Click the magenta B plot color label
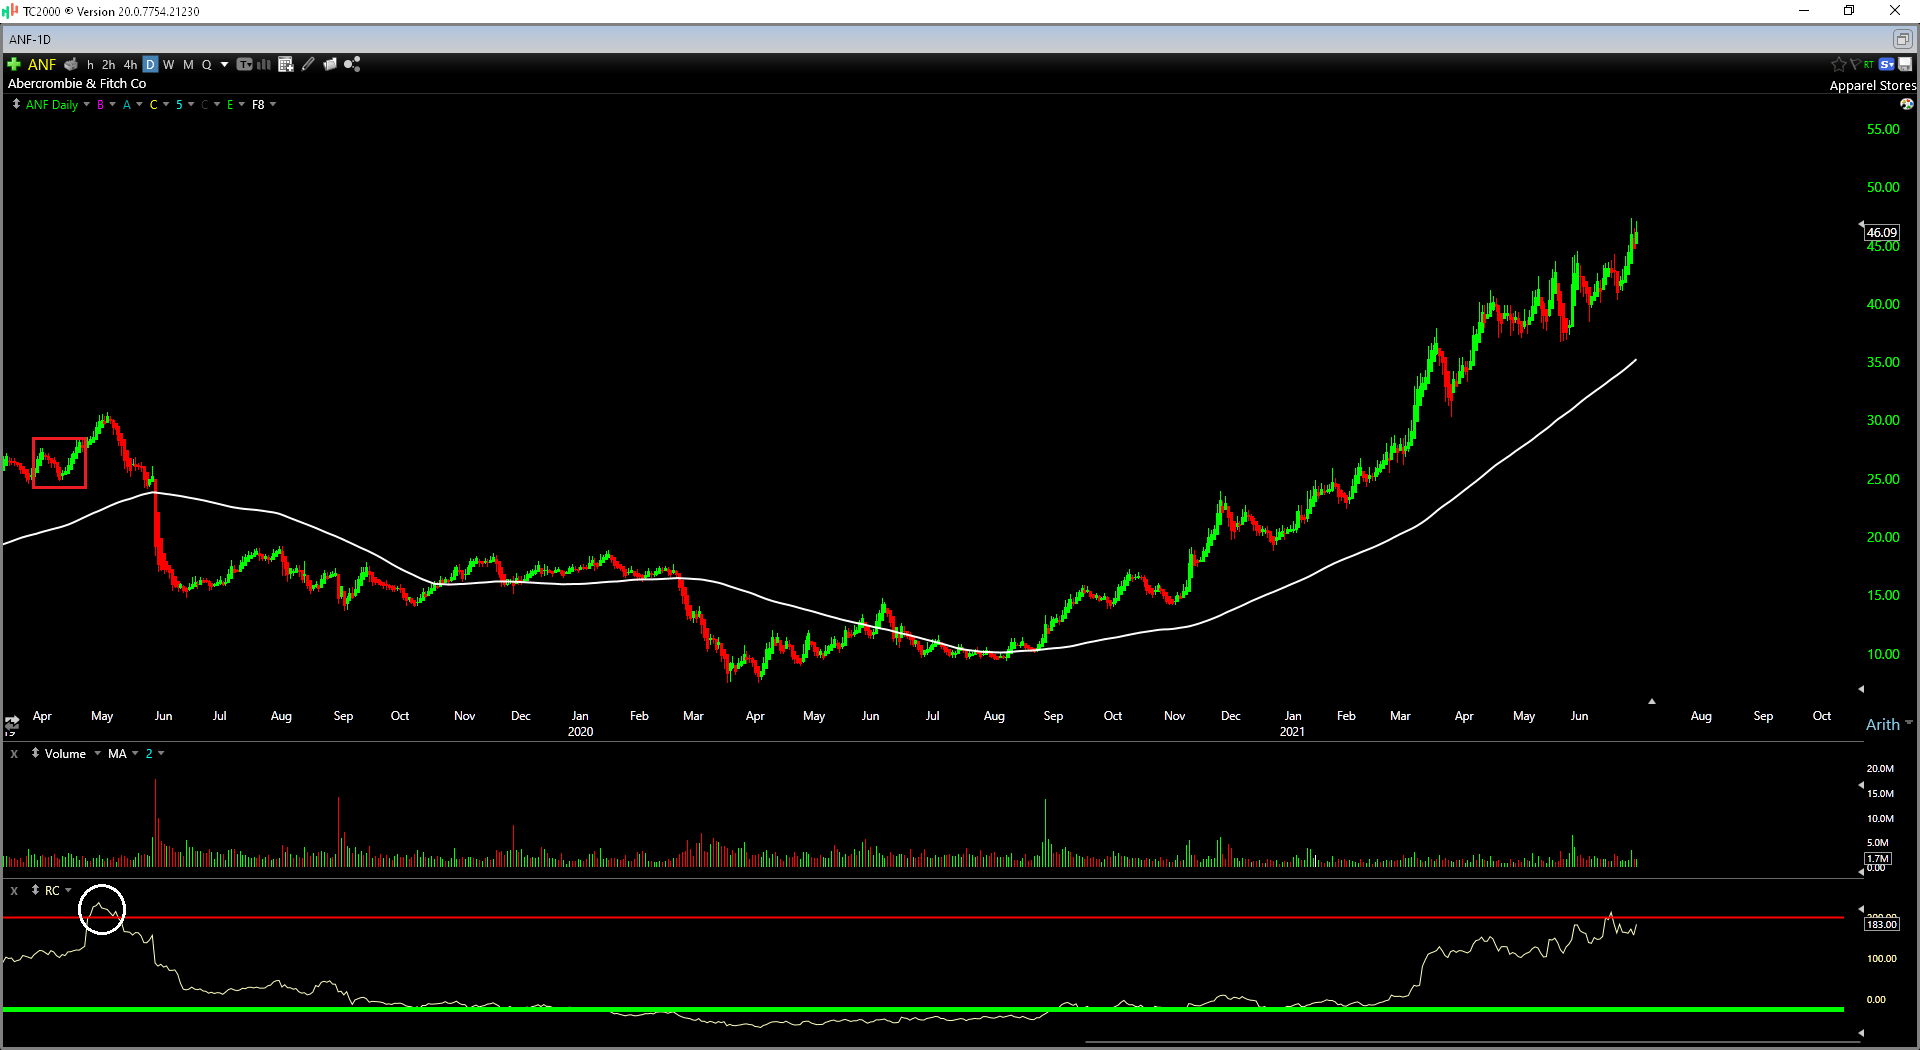 [x=100, y=104]
